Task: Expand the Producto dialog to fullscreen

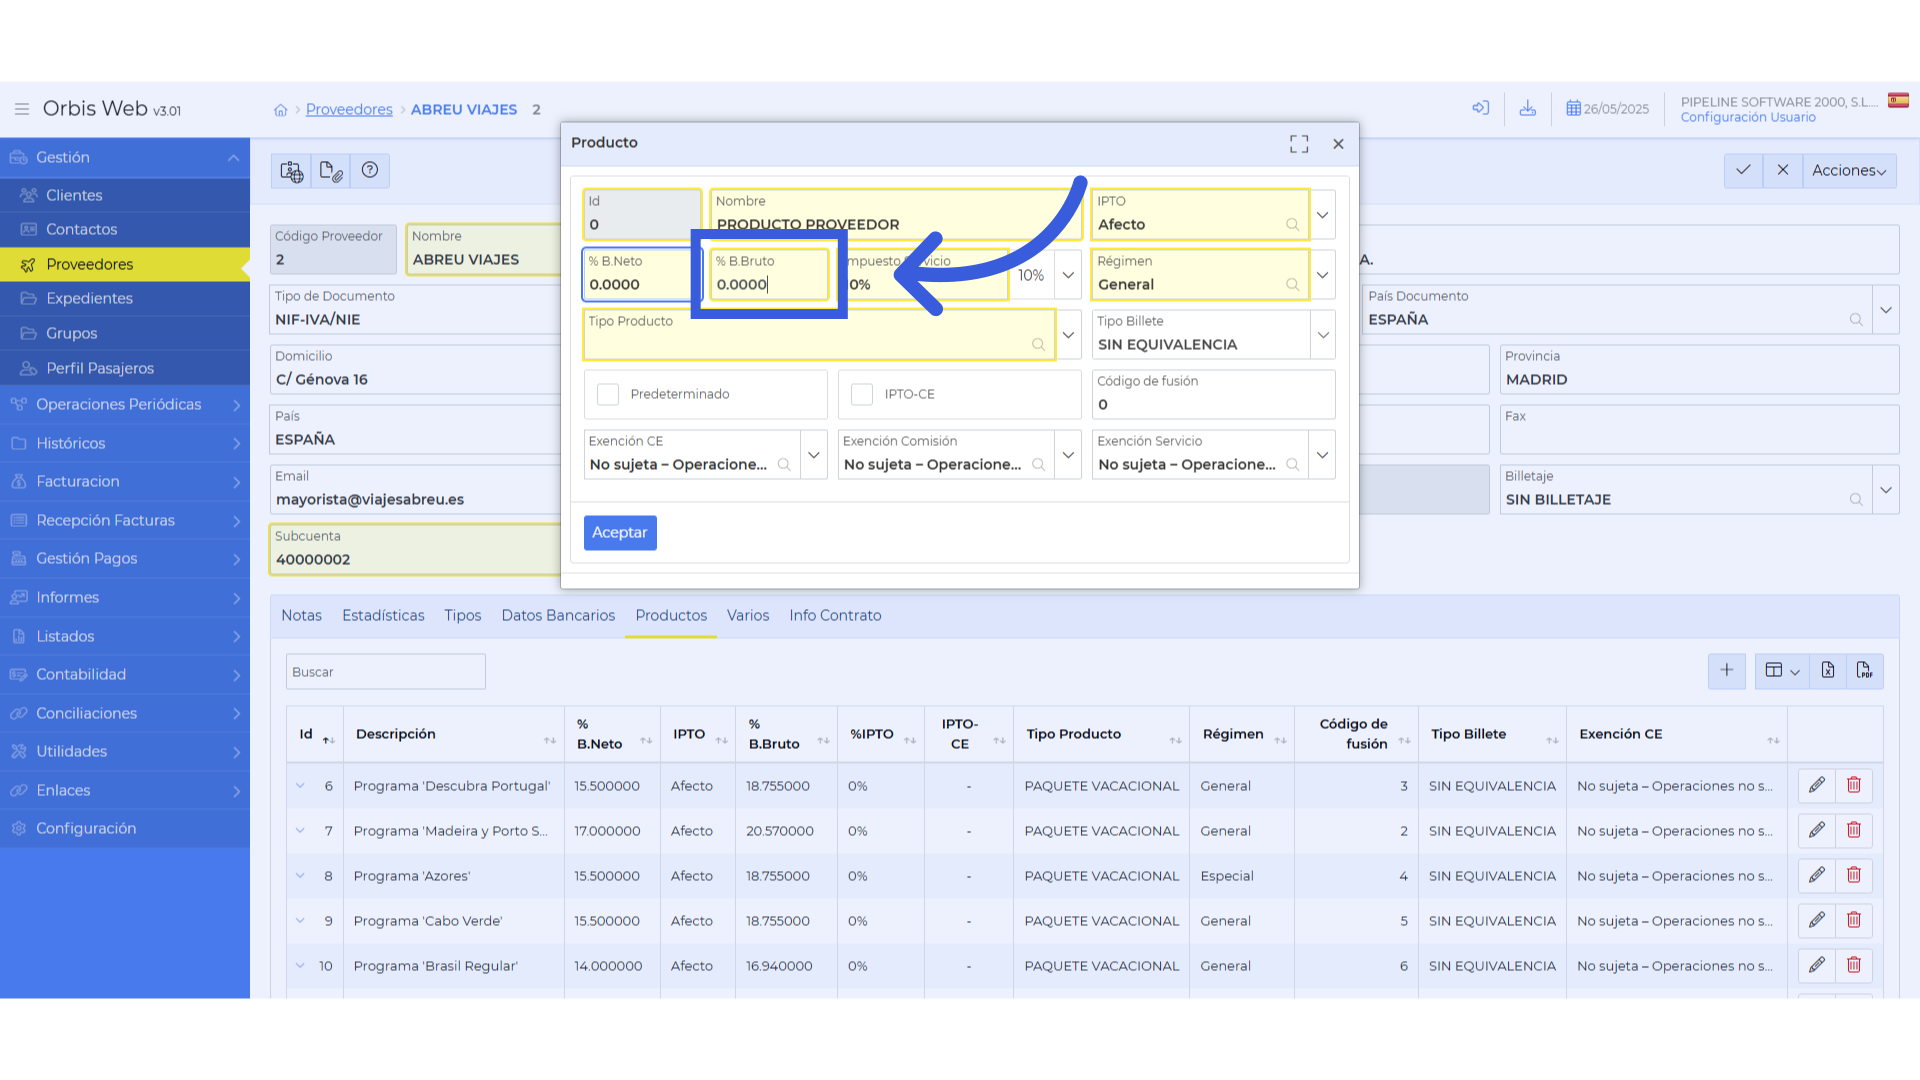Action: point(1299,144)
